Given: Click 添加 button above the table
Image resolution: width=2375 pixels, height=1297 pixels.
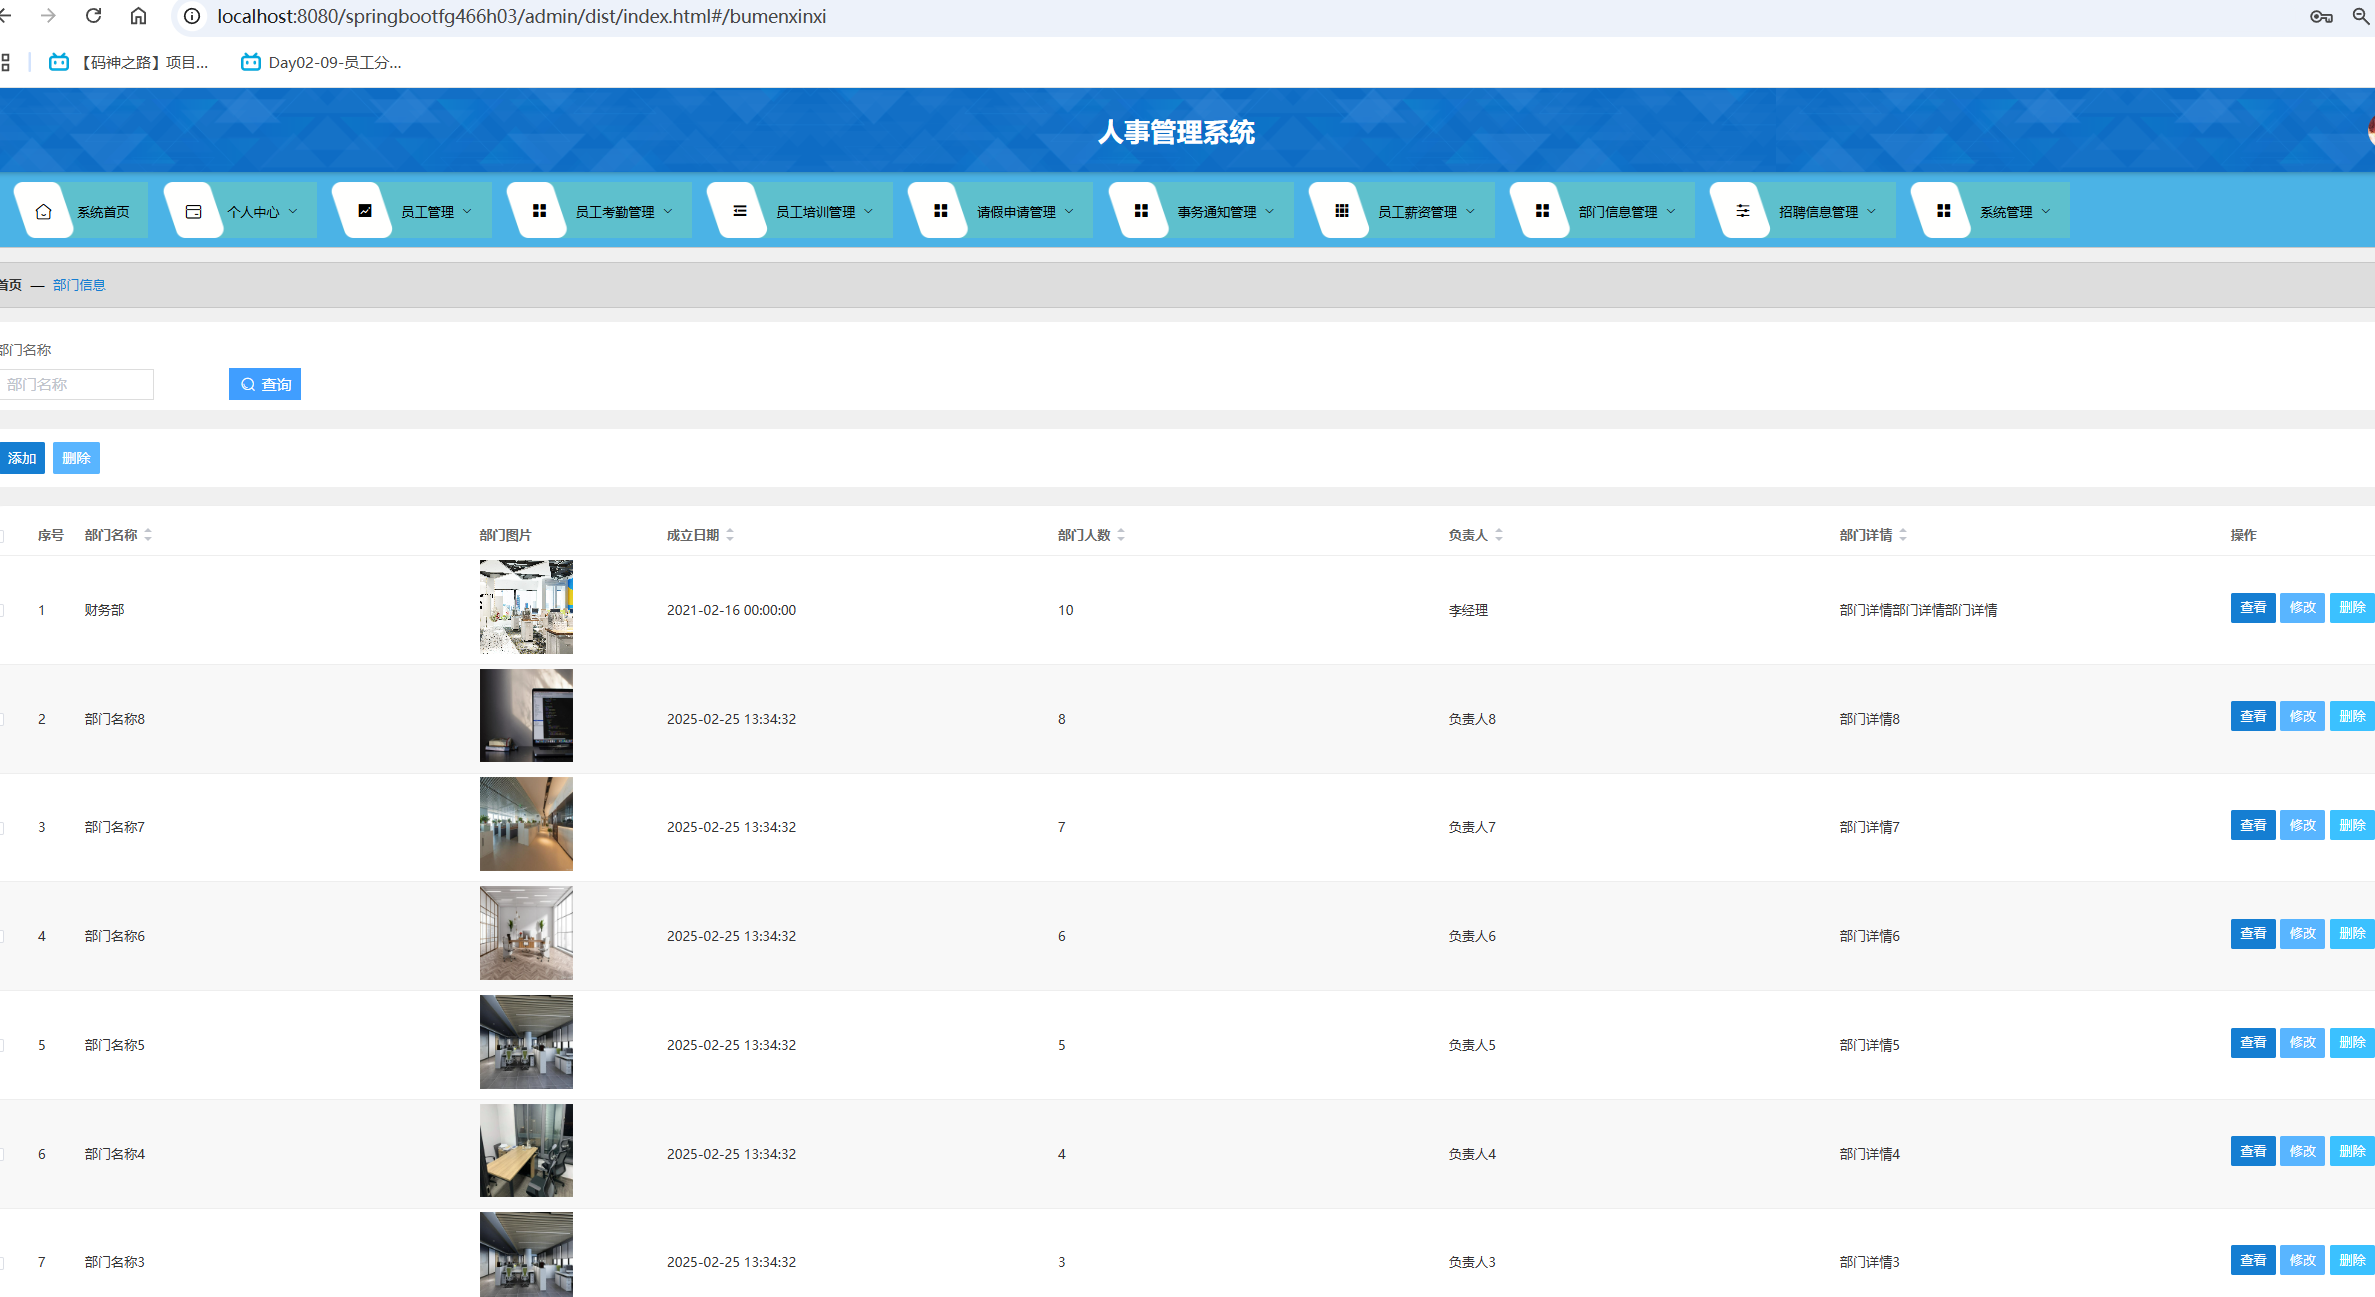Looking at the screenshot, I should pyautogui.click(x=22, y=458).
